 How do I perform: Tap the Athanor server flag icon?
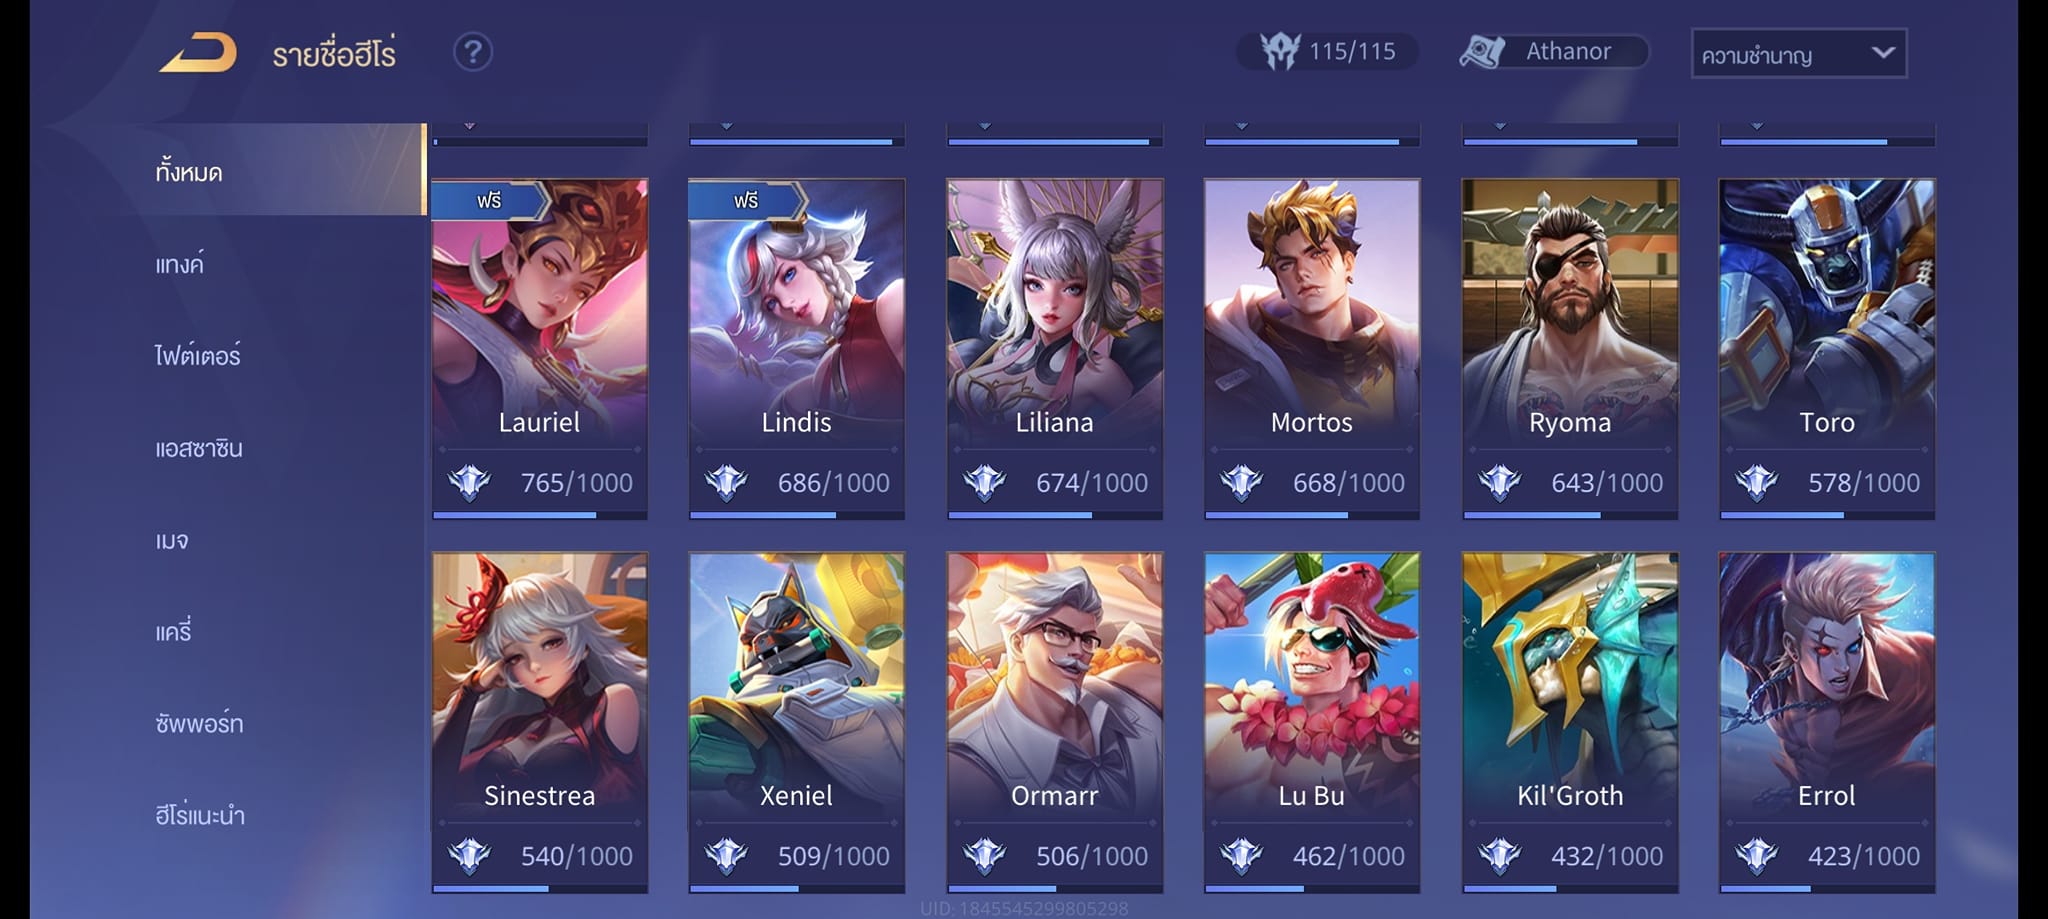pyautogui.click(x=1482, y=51)
